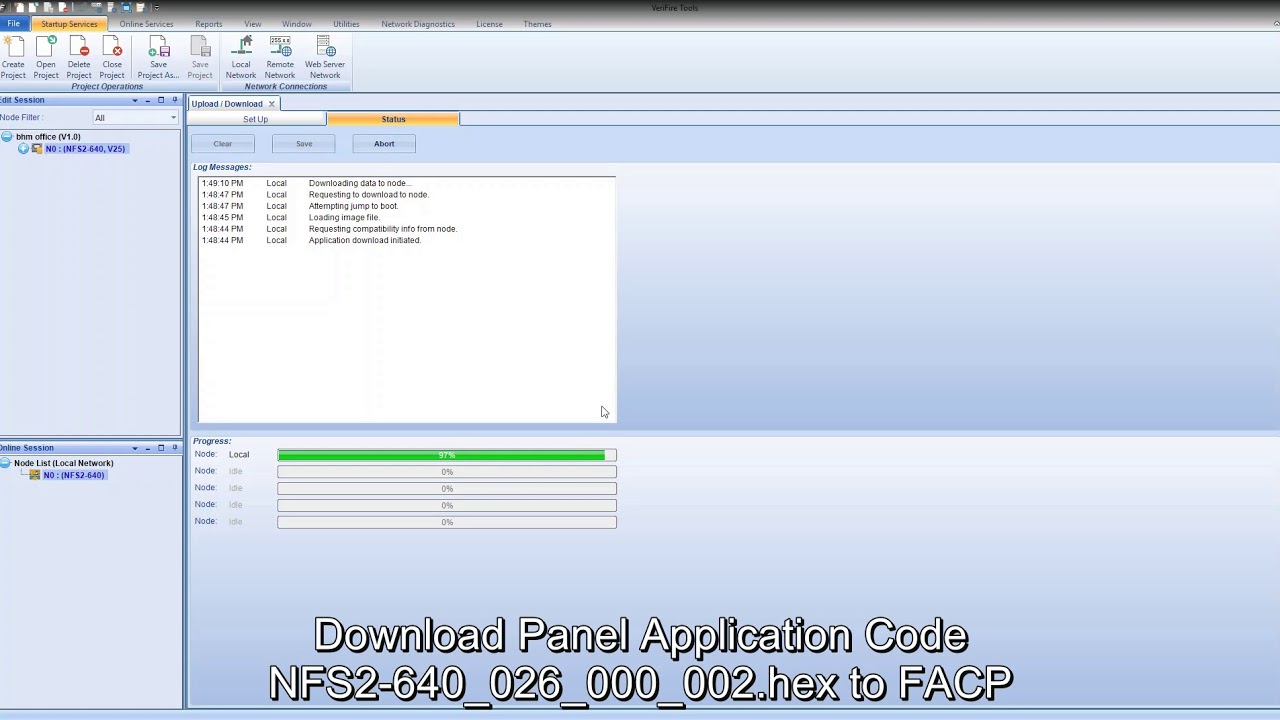Click the Clear log button

(x=223, y=144)
